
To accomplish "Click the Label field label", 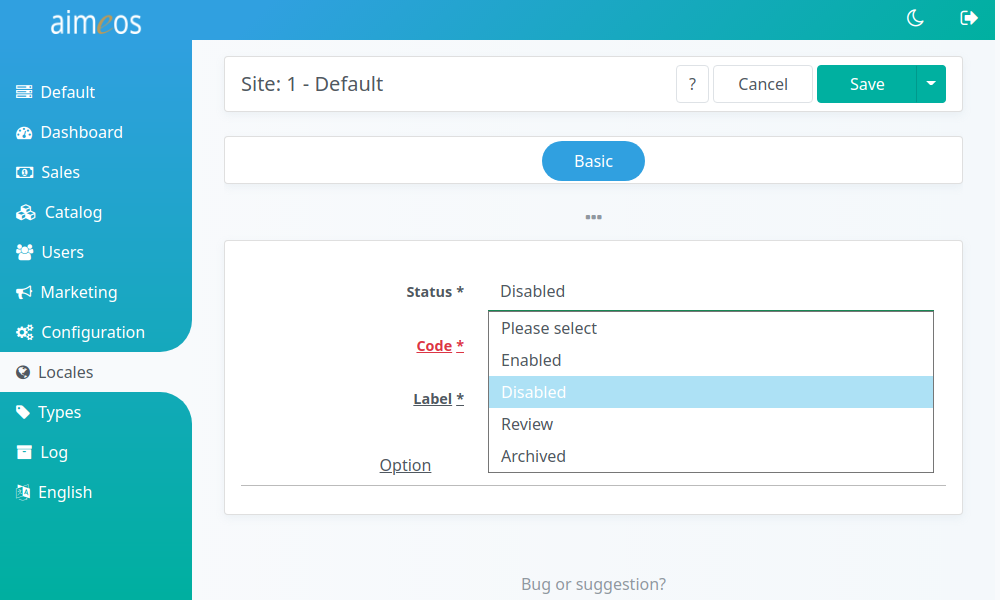I will pos(439,399).
